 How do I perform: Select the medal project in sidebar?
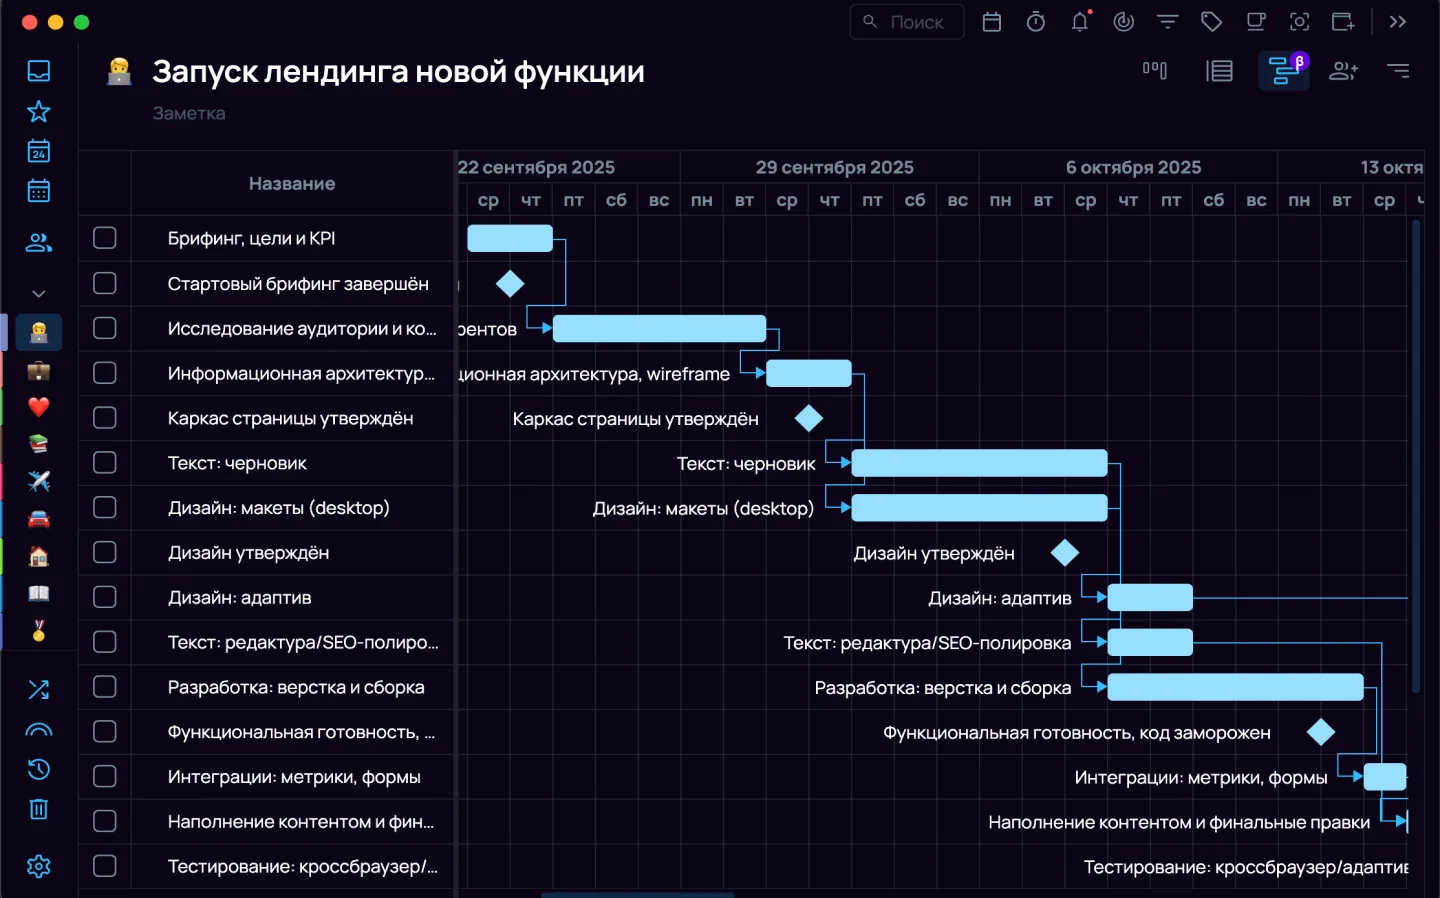pos(39,631)
